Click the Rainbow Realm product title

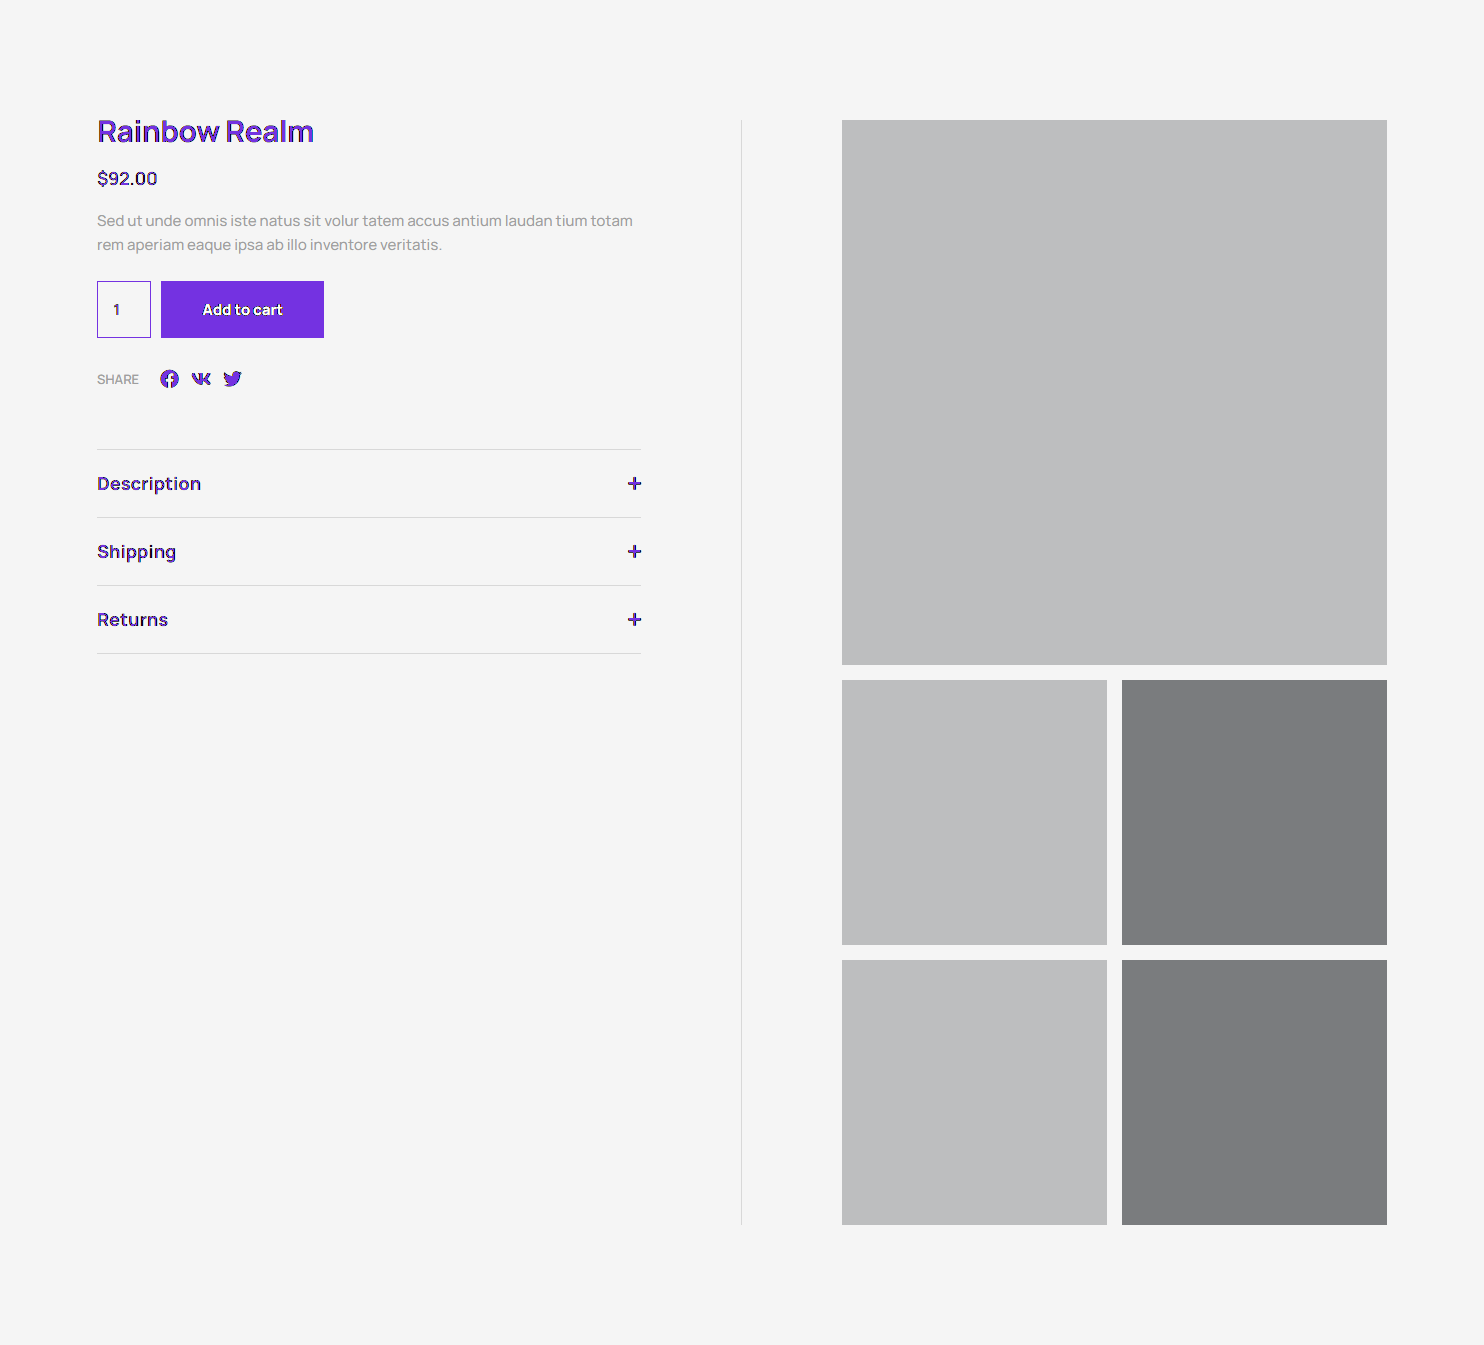pyautogui.click(x=205, y=132)
